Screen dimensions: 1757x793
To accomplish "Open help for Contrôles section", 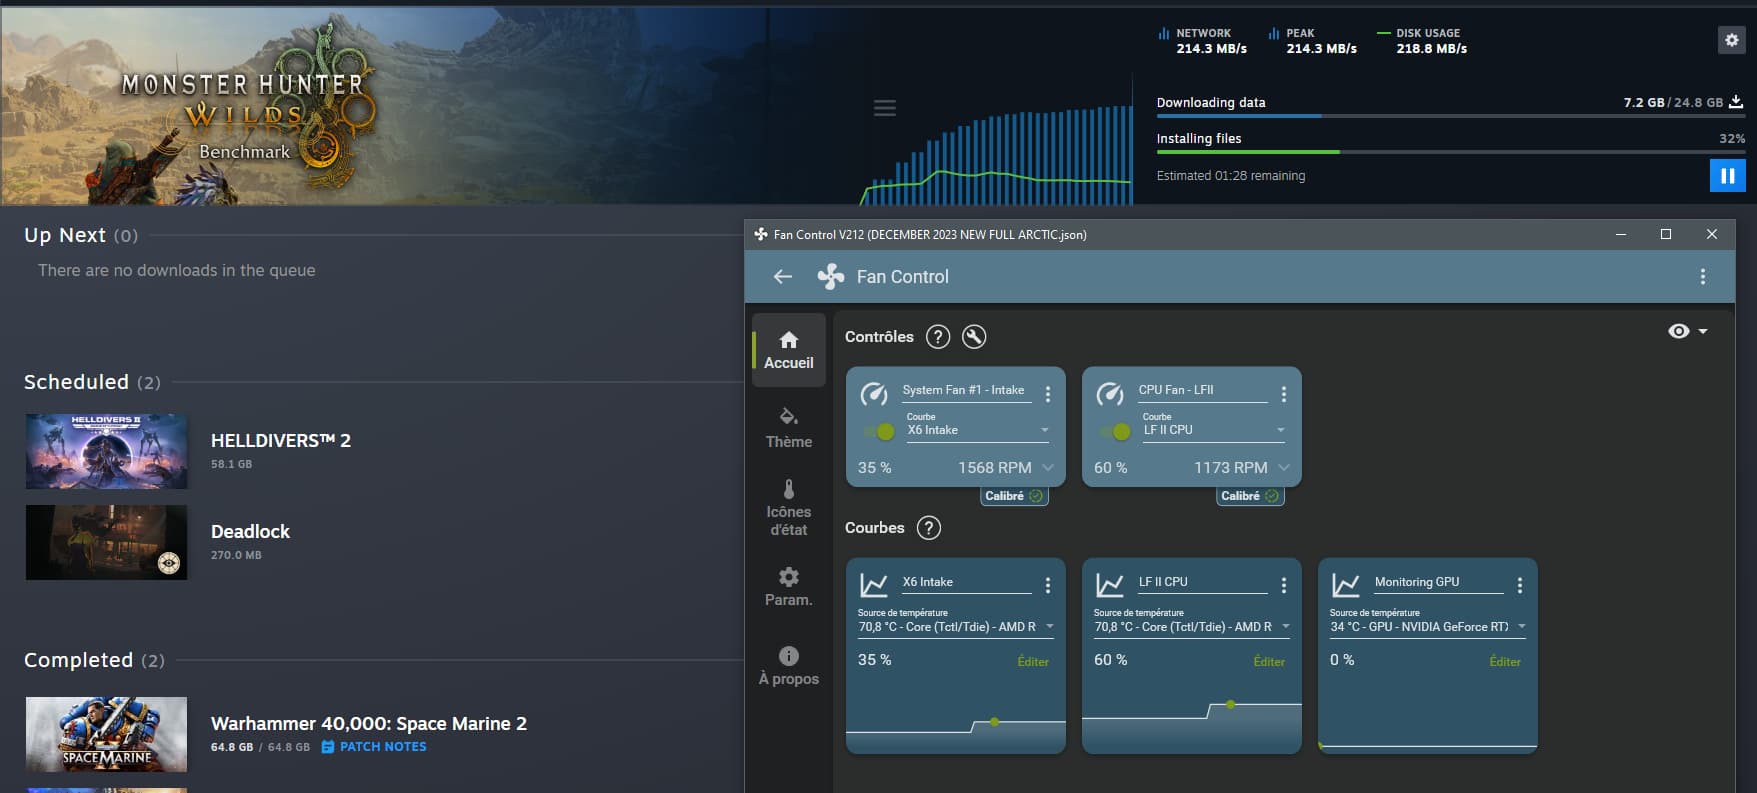I will click(938, 337).
